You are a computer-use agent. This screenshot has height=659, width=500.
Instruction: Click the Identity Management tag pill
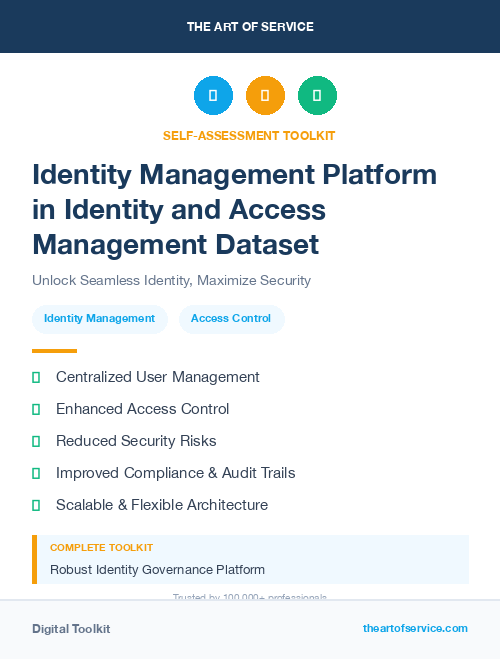coord(100,319)
